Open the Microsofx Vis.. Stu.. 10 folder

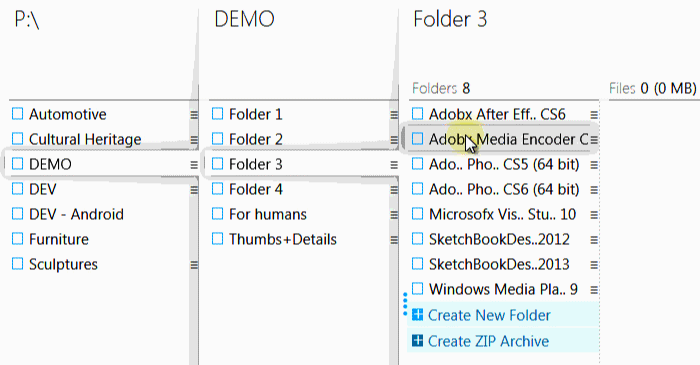(x=503, y=214)
